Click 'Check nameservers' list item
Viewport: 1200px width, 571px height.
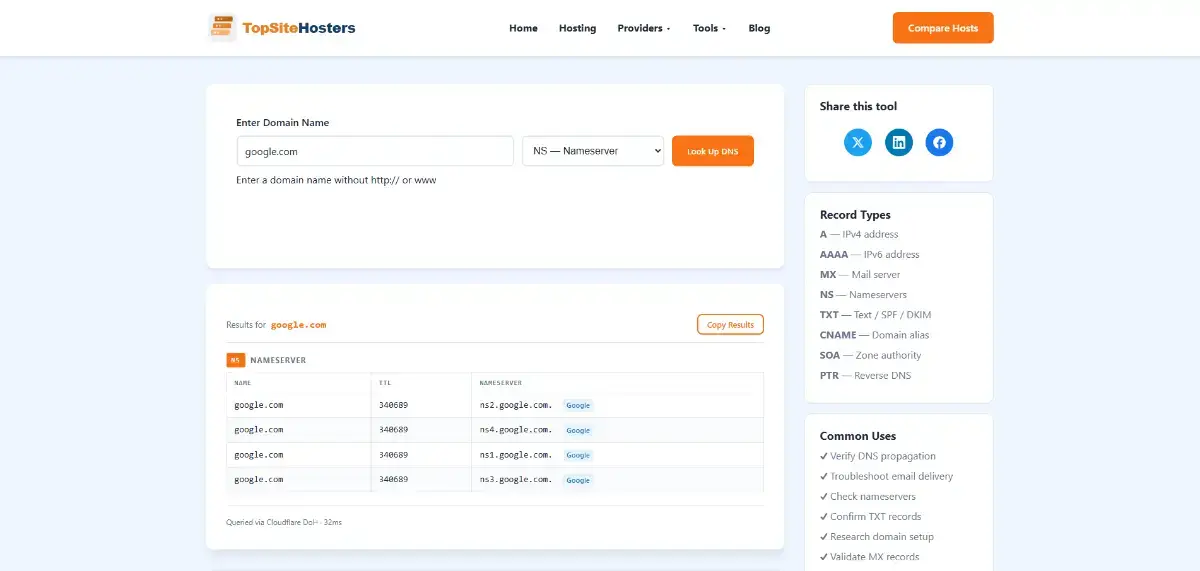pyautogui.click(x=867, y=496)
